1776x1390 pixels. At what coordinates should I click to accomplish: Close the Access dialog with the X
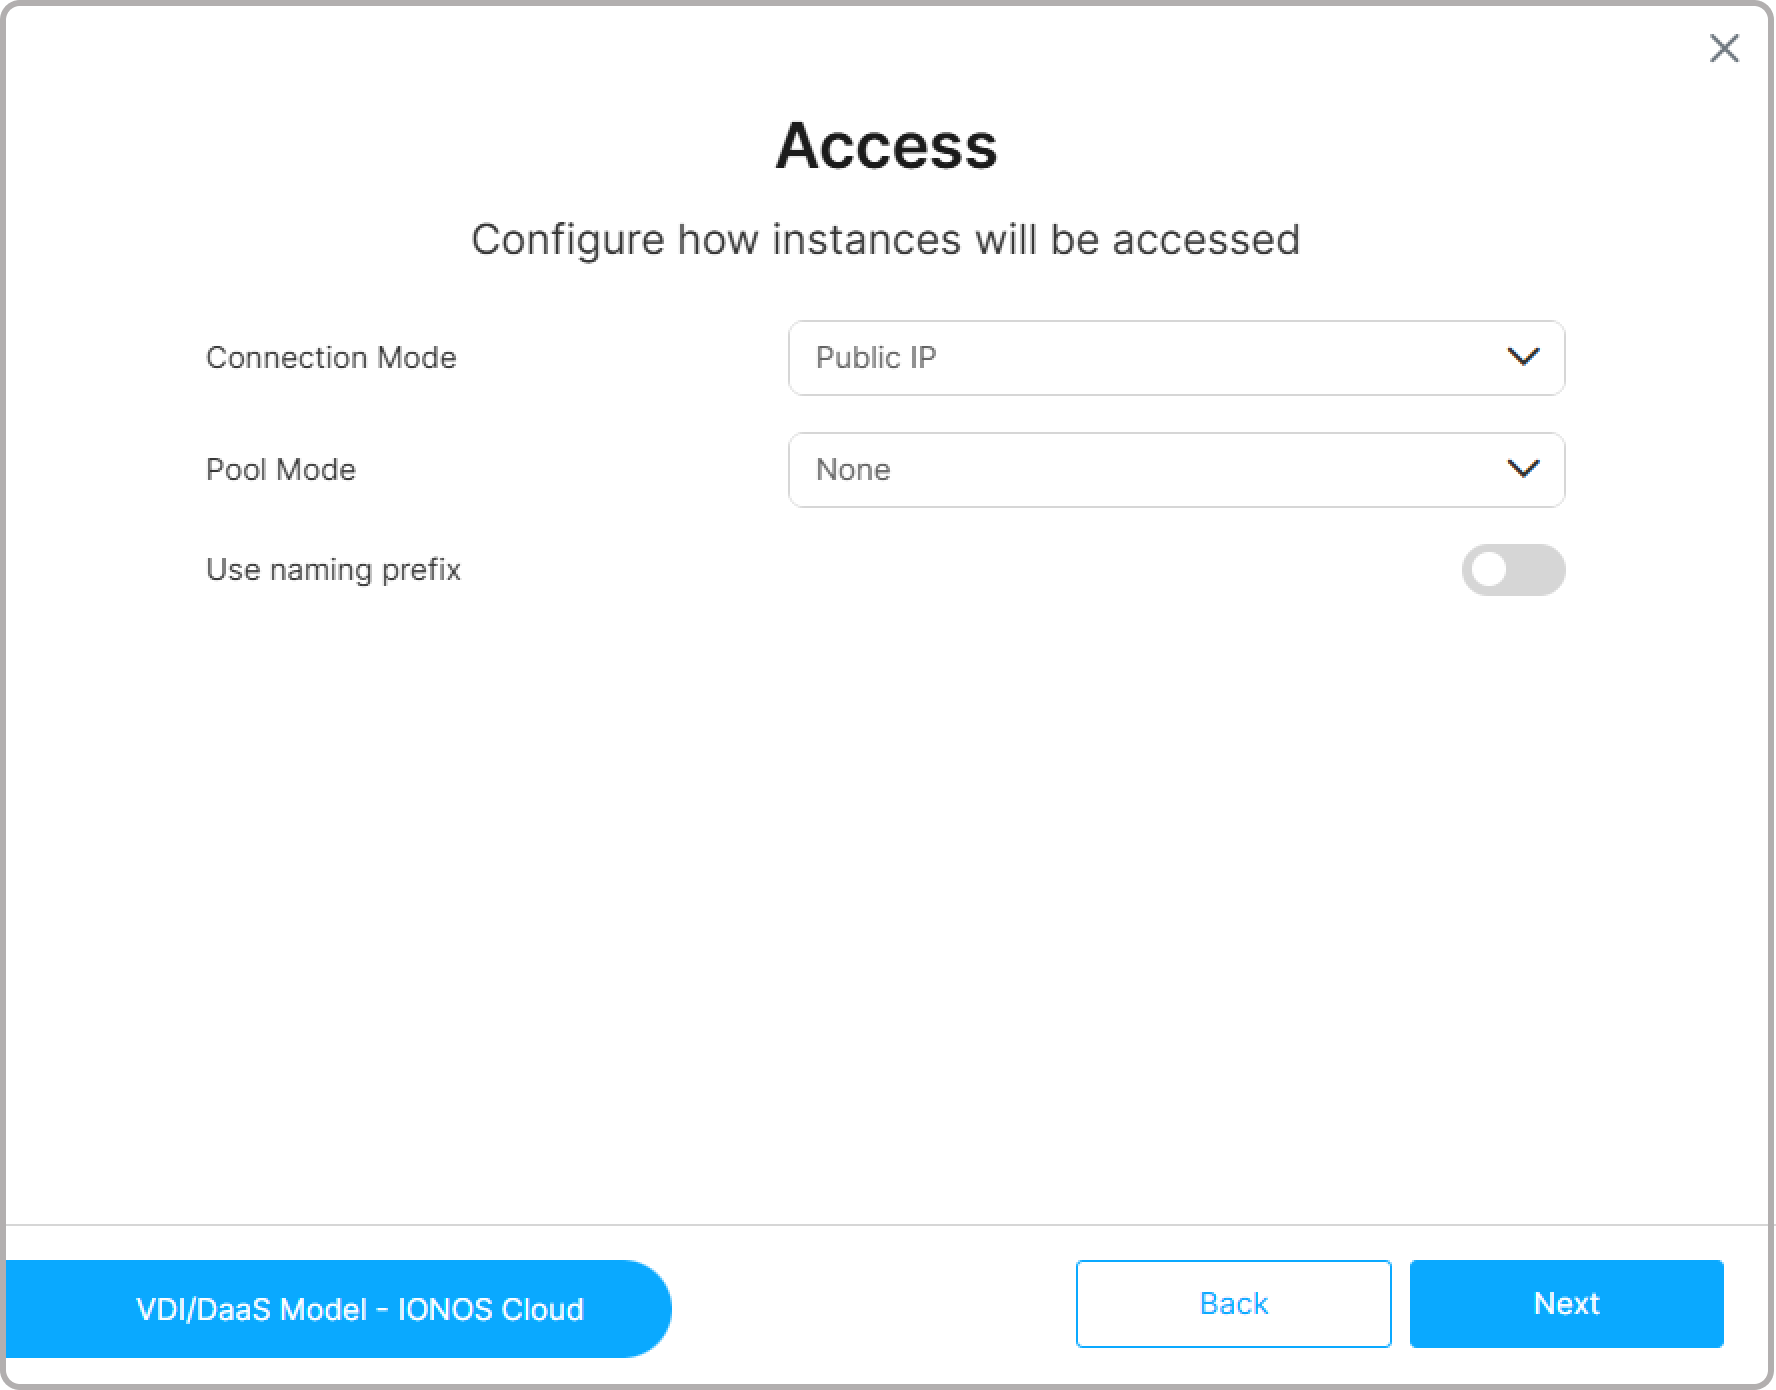coord(1723,48)
